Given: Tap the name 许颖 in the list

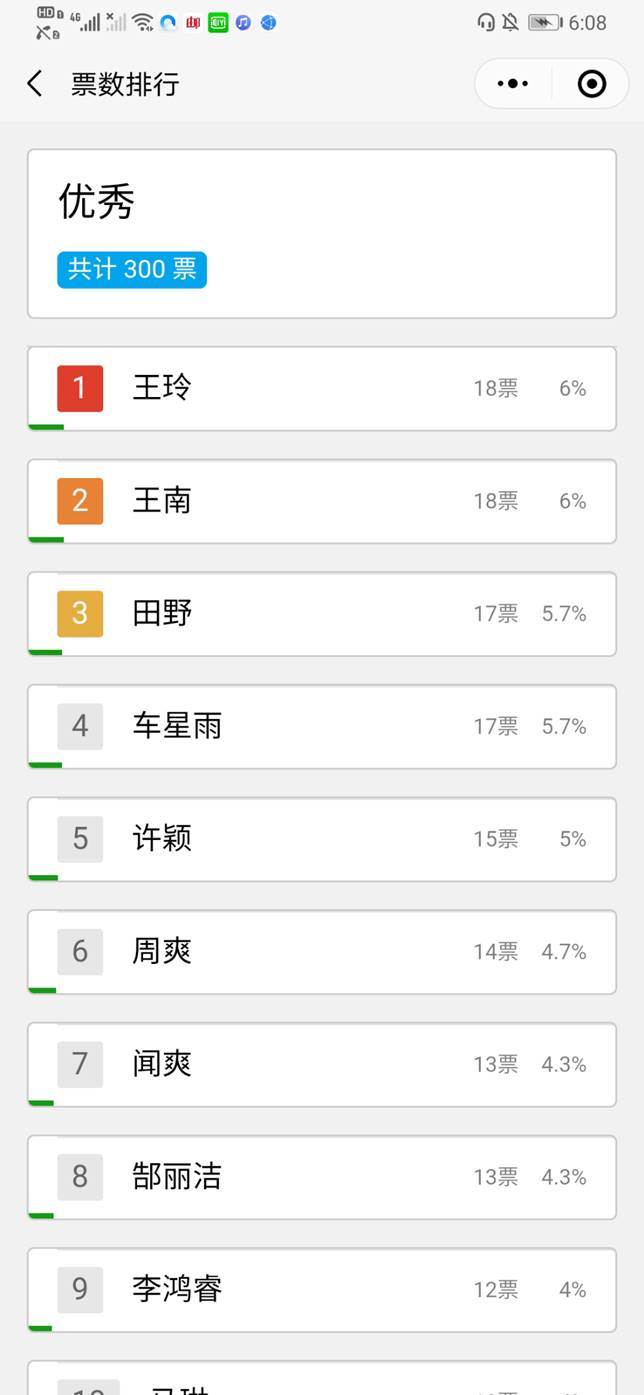Looking at the screenshot, I should 162,839.
